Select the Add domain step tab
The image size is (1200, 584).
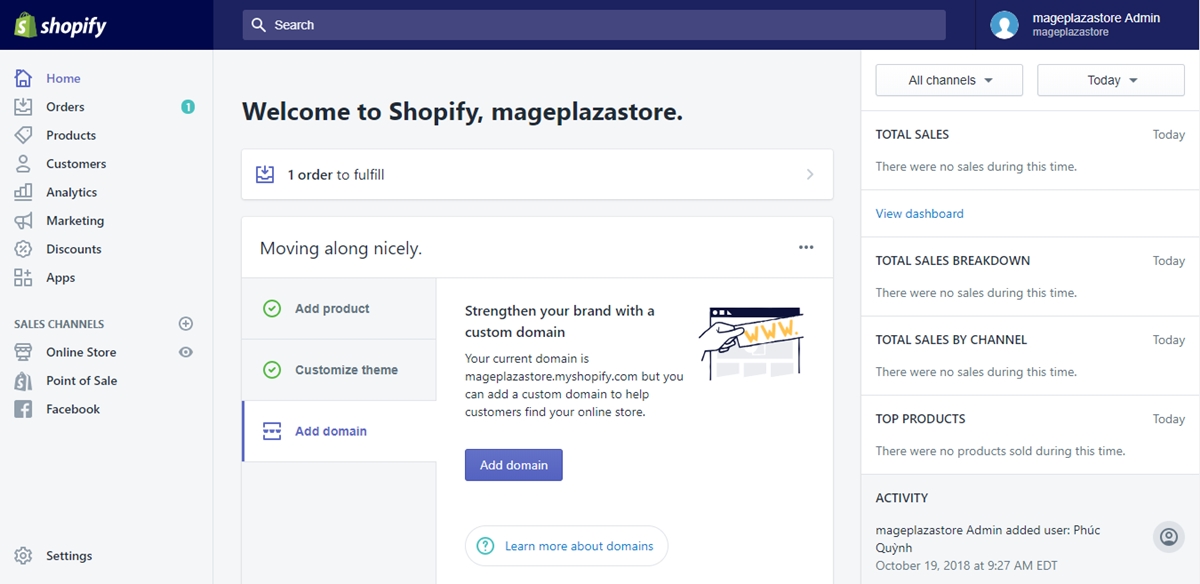coord(339,431)
